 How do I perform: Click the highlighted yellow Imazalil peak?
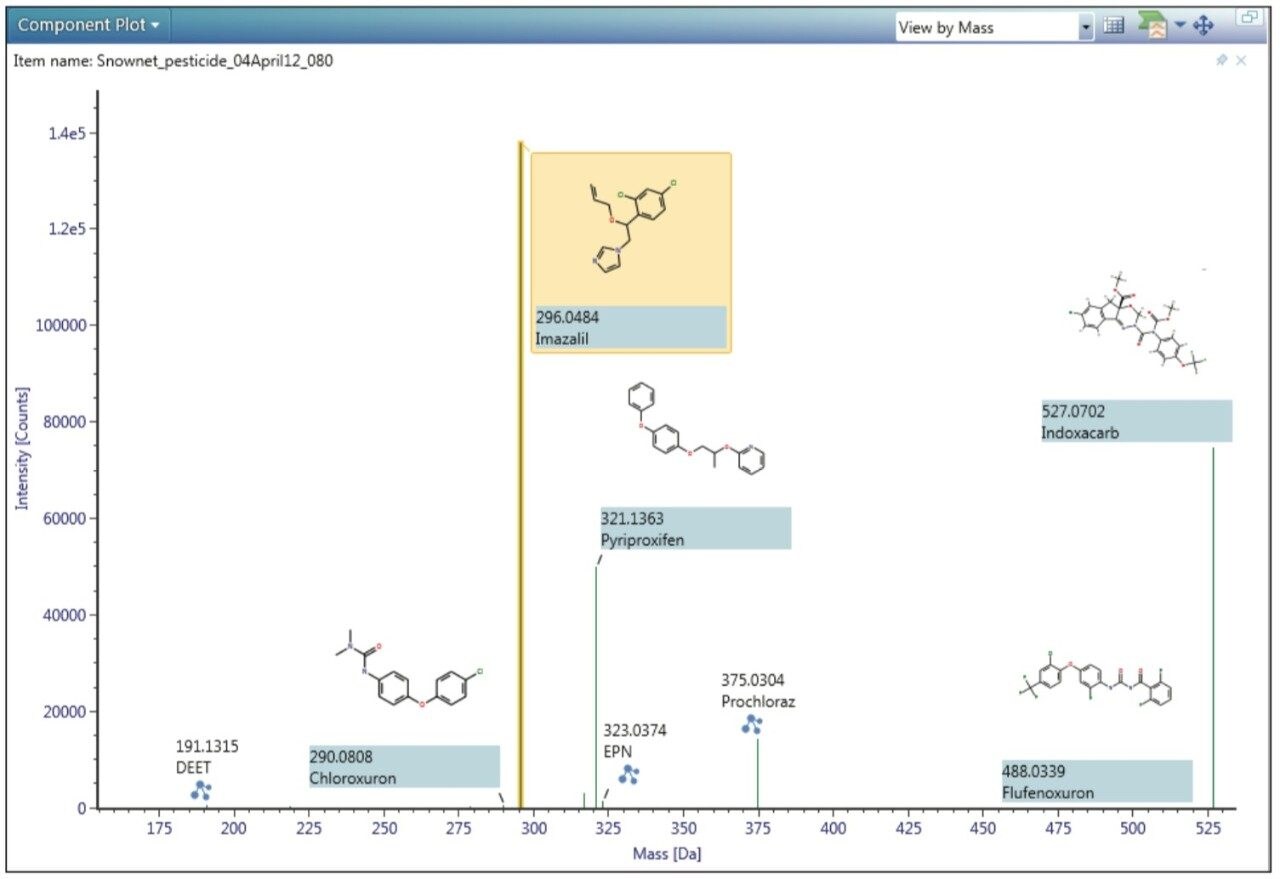(x=520, y=500)
